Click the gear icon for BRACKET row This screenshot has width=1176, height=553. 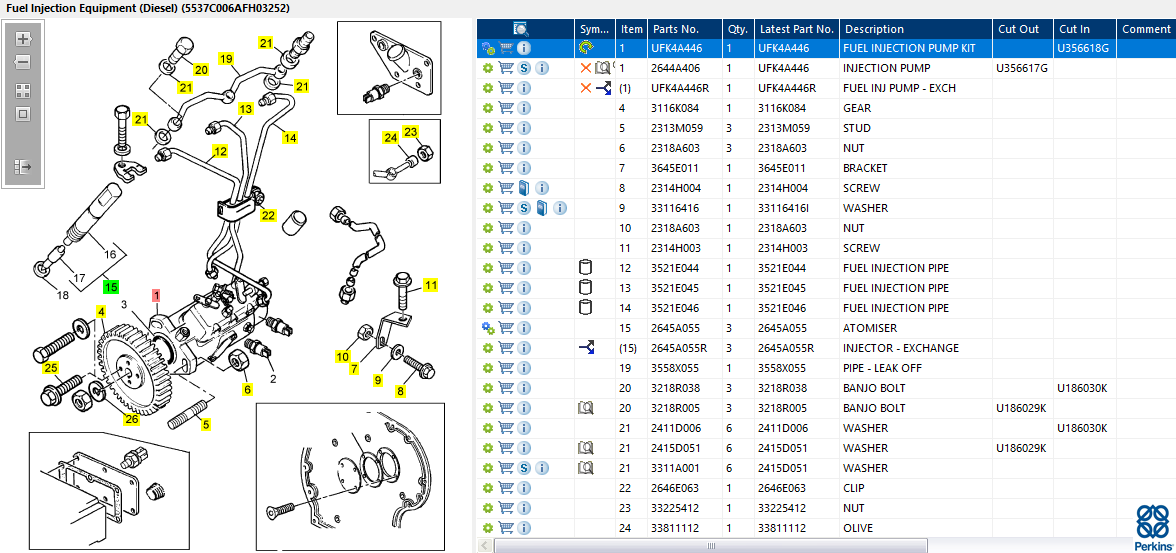tap(488, 168)
